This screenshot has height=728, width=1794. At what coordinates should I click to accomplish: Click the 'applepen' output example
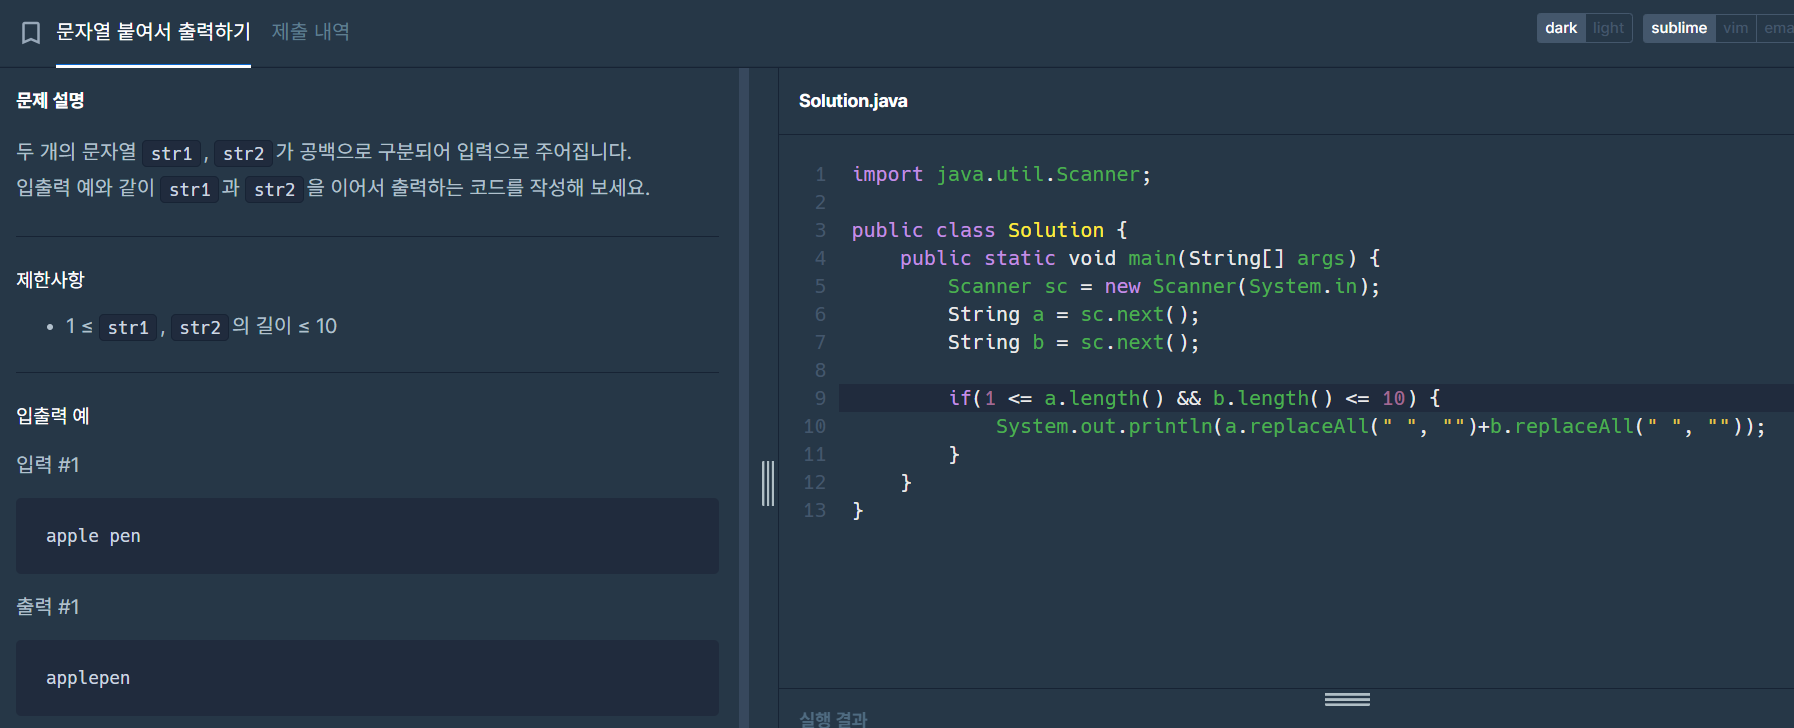pos(367,678)
